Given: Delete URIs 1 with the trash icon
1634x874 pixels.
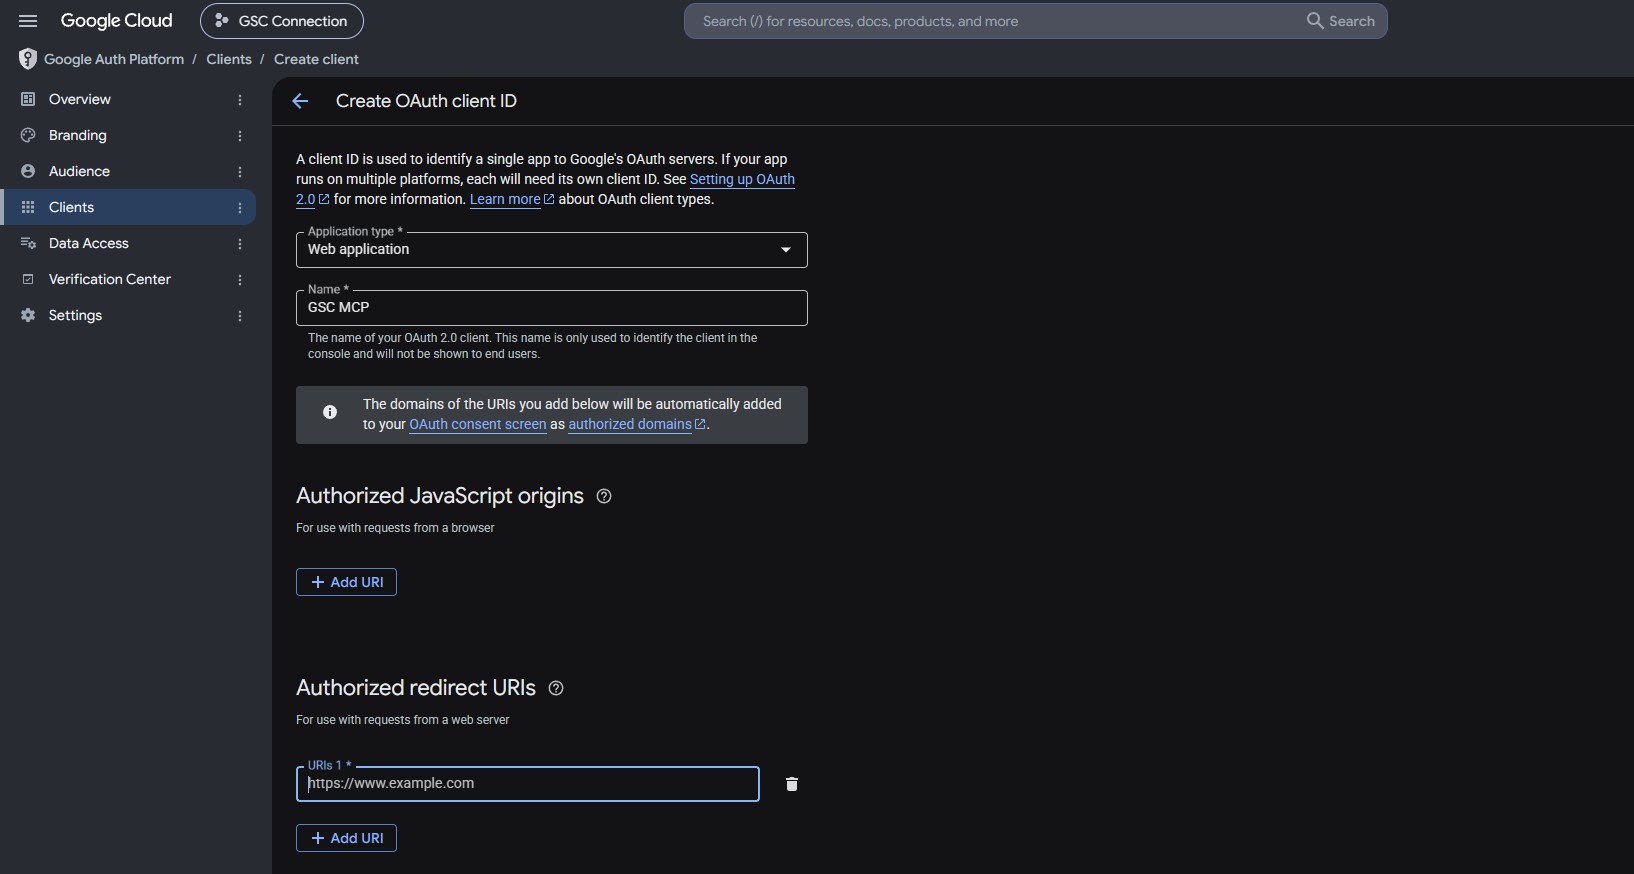Looking at the screenshot, I should [792, 784].
